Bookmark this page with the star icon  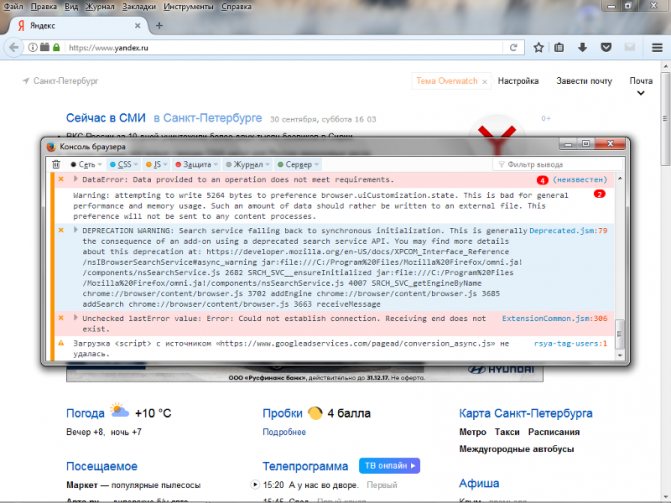538,48
